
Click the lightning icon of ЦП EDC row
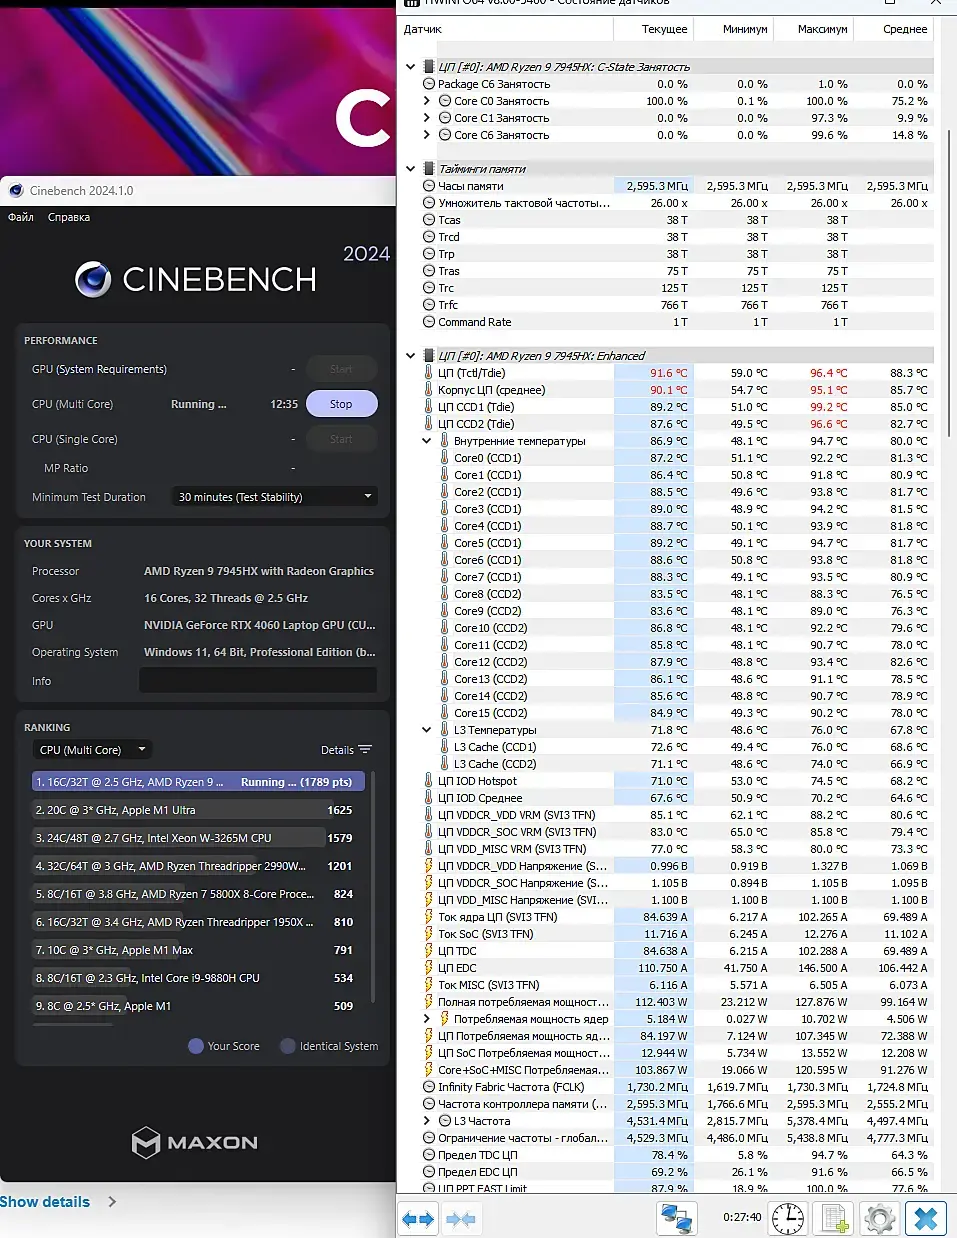coord(429,968)
